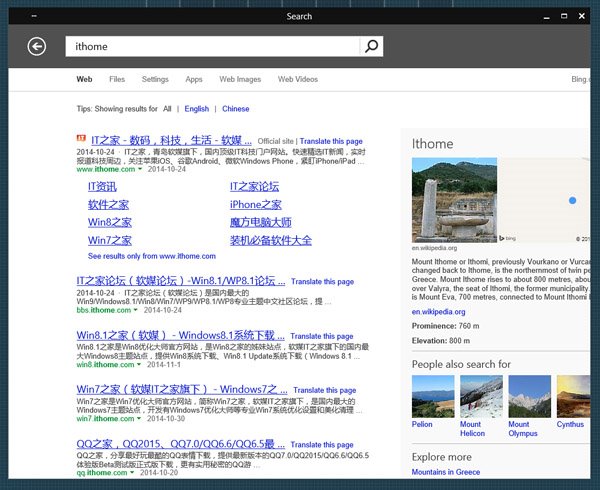Filter results to English
Image resolution: width=600 pixels, height=490 pixels.
click(x=197, y=109)
